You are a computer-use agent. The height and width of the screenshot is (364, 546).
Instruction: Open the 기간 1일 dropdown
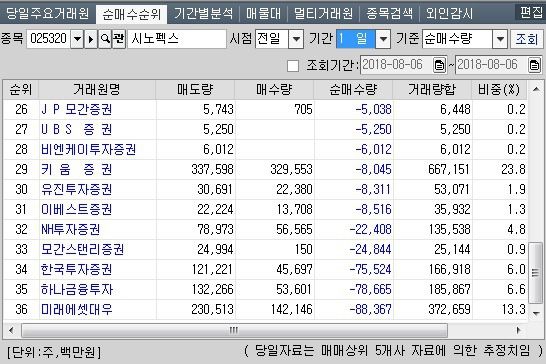(x=383, y=39)
